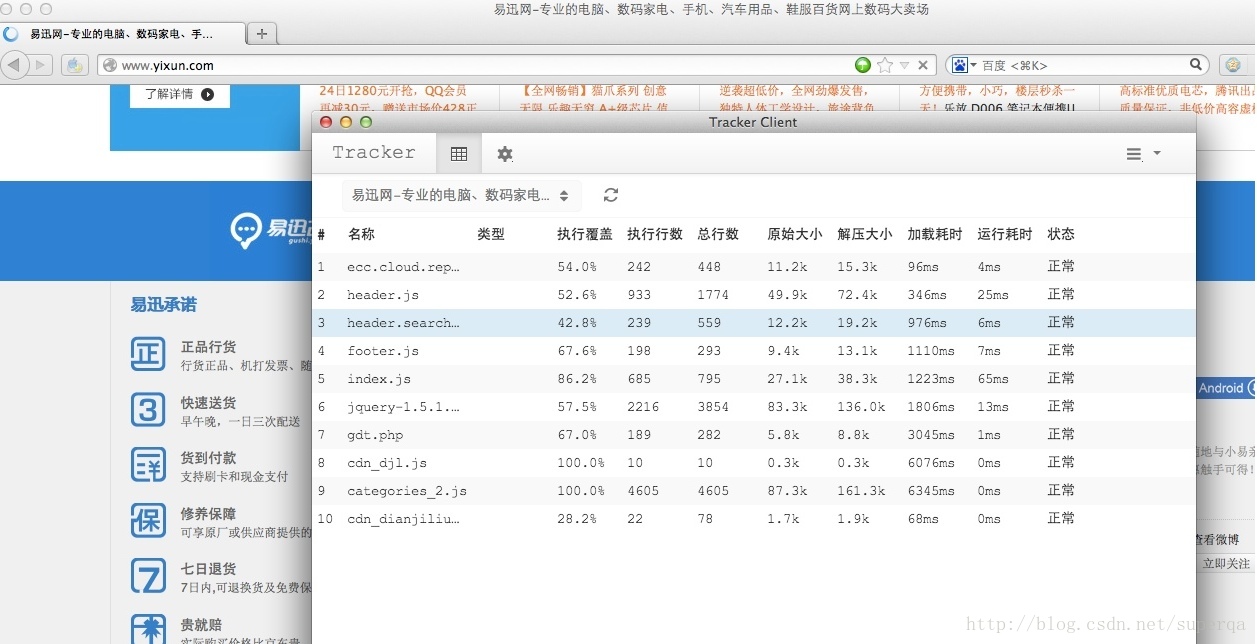Viewport: 1257px width, 644px height.
Task: Sort by the 总行数 column header
Action: tap(718, 234)
